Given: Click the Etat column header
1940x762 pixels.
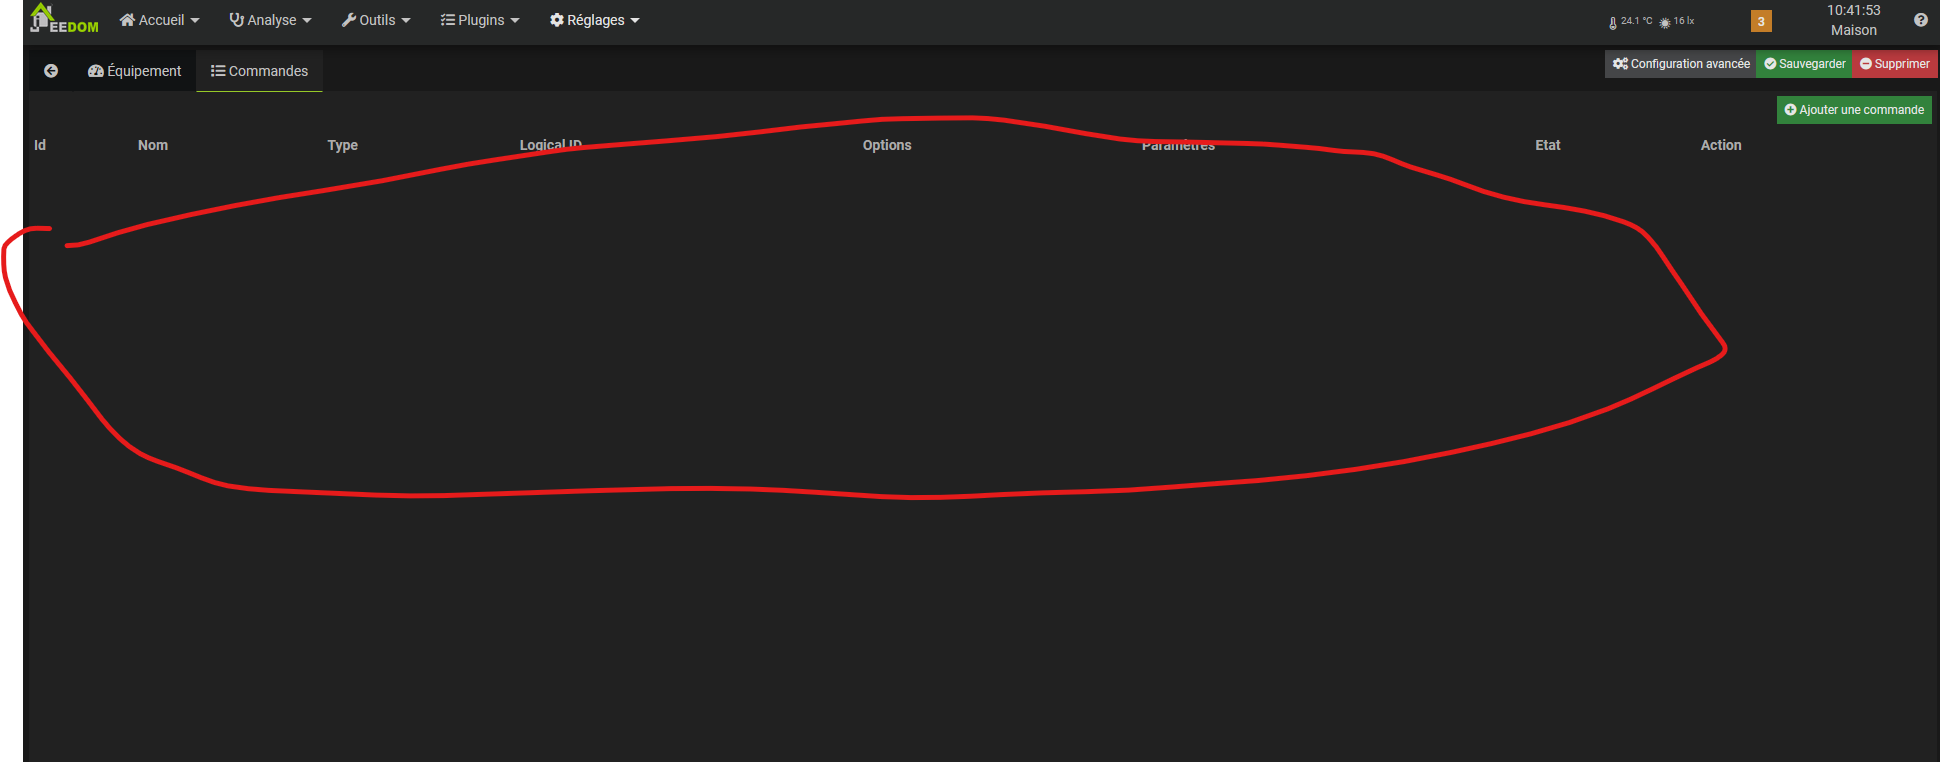Looking at the screenshot, I should click(1548, 145).
